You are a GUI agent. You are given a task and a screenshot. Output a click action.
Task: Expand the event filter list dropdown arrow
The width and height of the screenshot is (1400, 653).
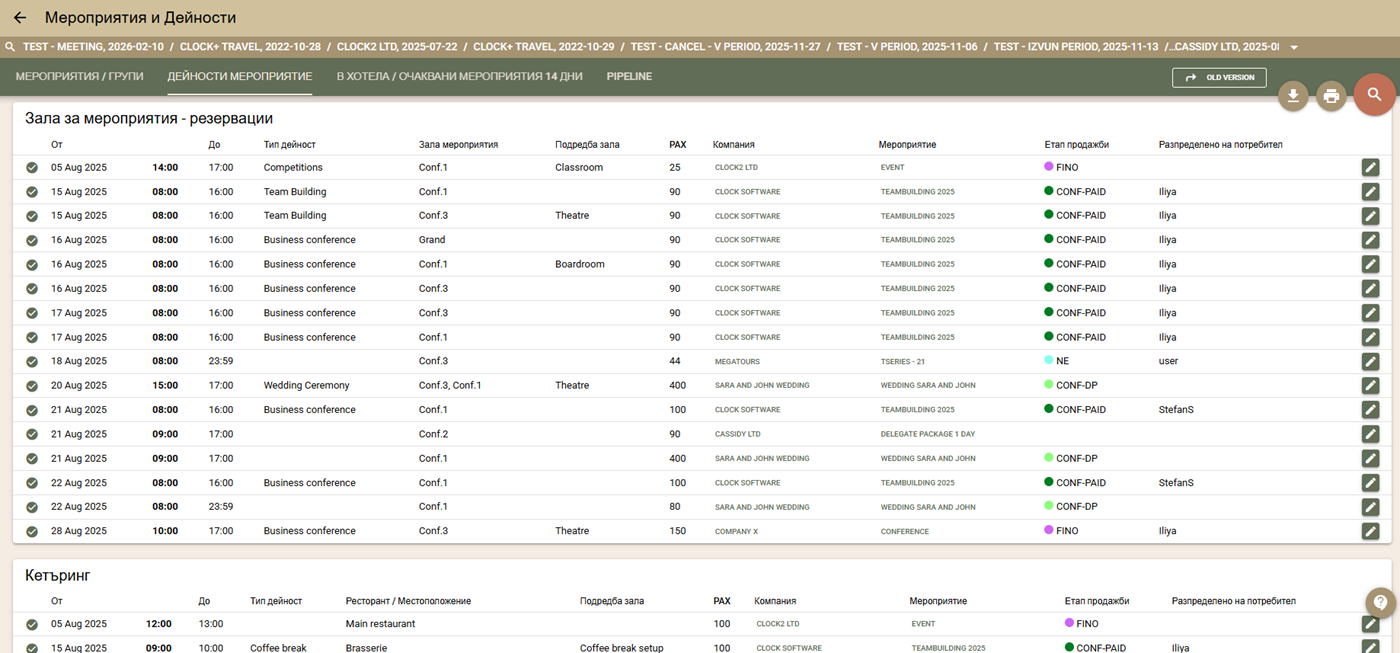click(1294, 47)
